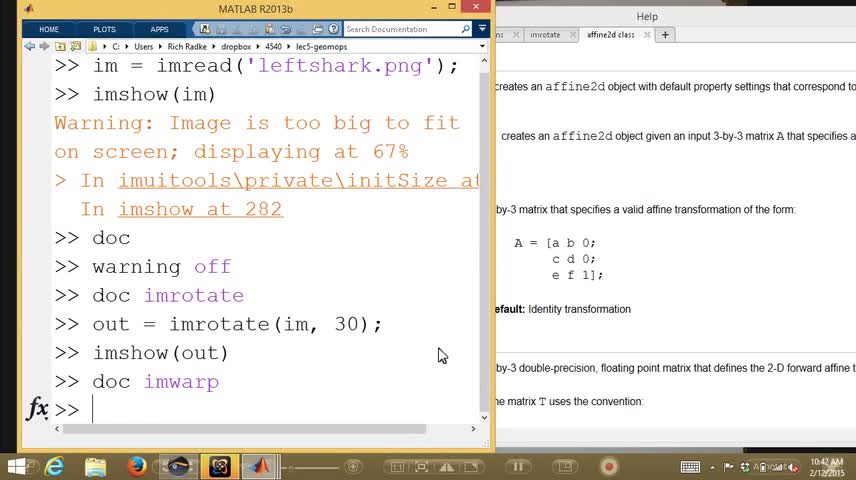Open the imuitools\private\initSize warning link

tap(299, 180)
